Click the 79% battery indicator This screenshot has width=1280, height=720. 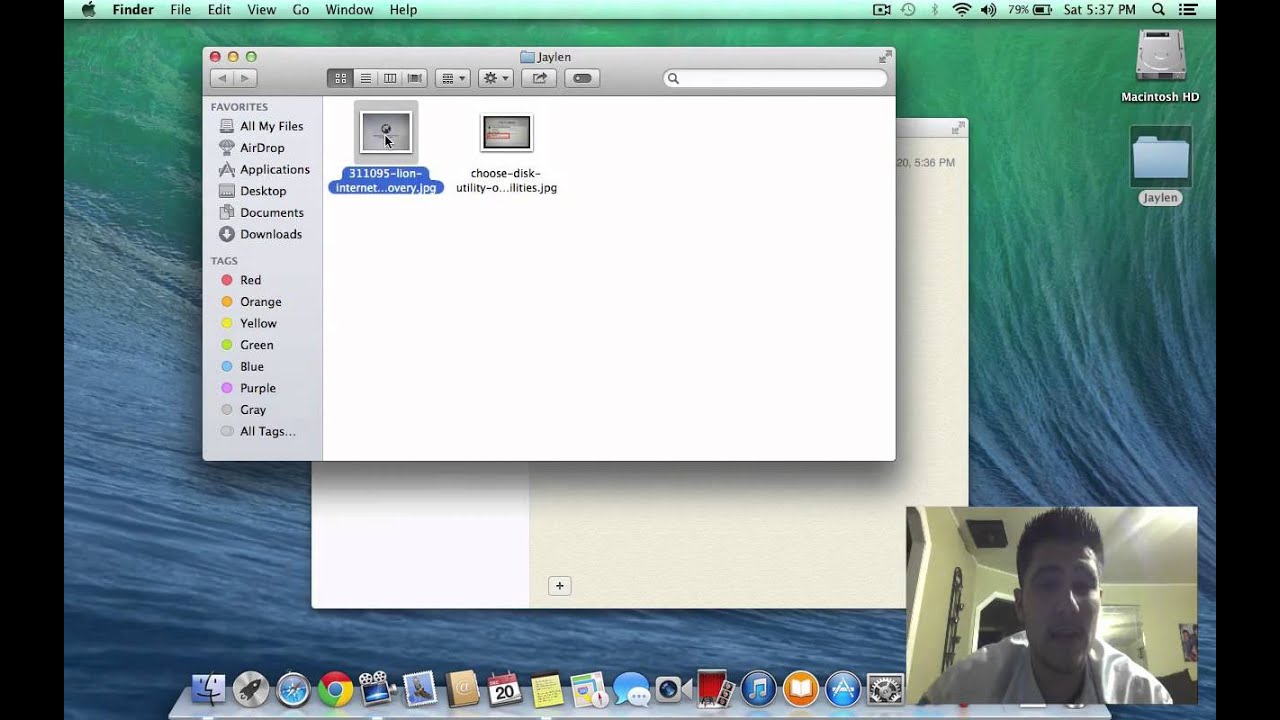1030,9
